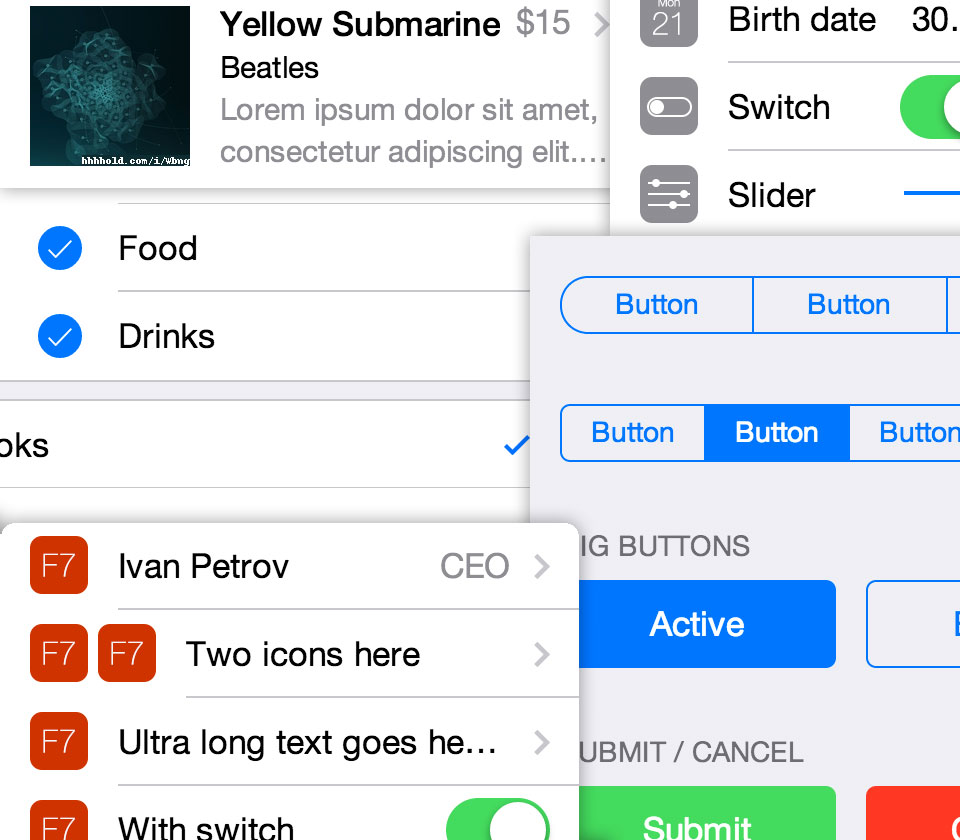Click the second F7 icon before Two icons here
Viewport: 960px width, 840px height.
click(127, 653)
